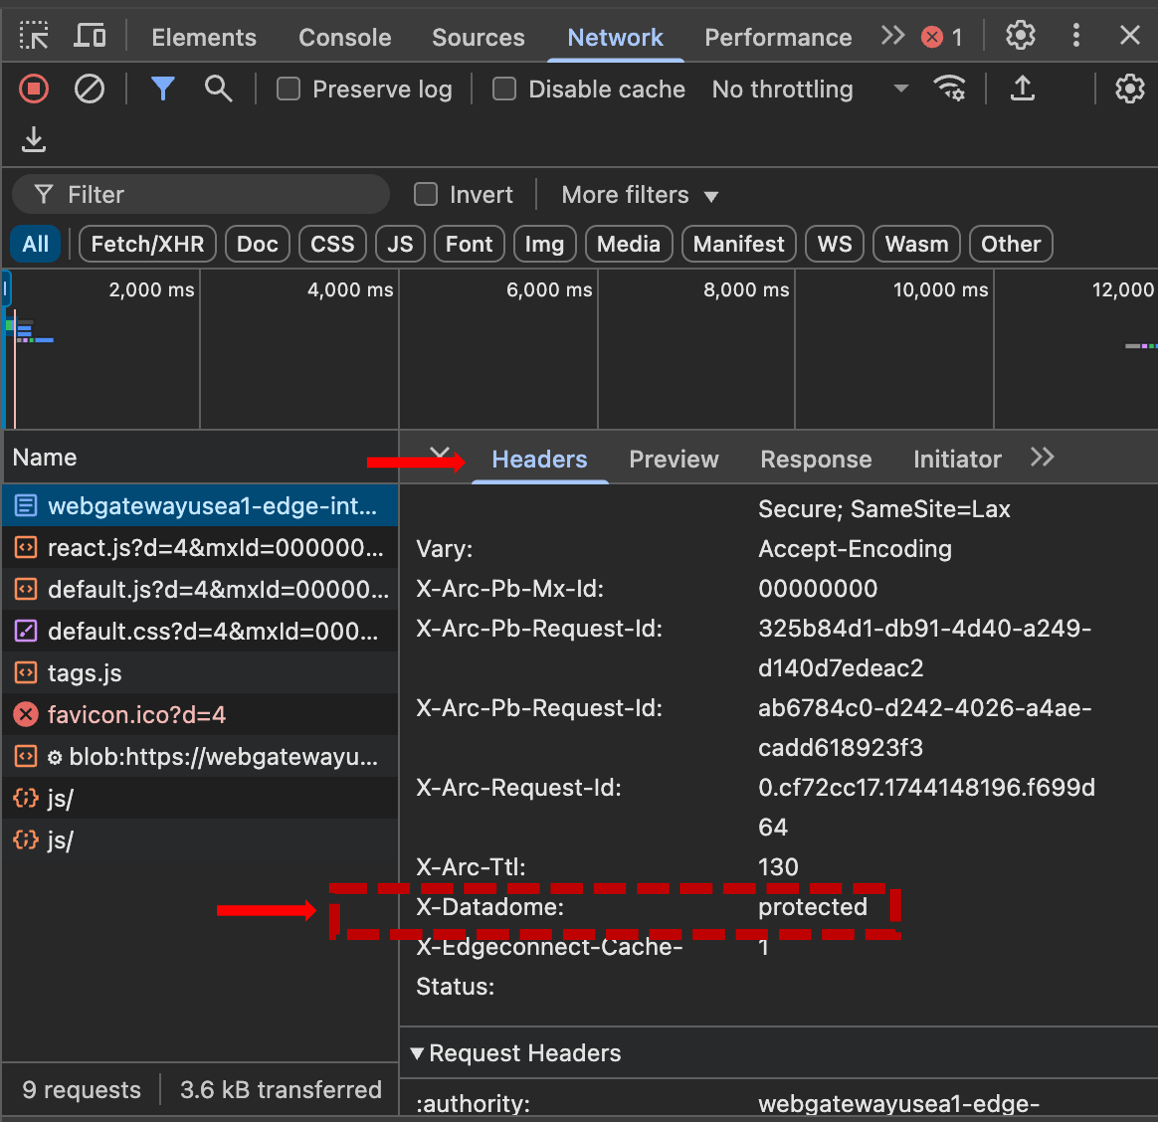Toggle the device toolbar icon
Viewport: 1158px width, 1122px height.
89,35
